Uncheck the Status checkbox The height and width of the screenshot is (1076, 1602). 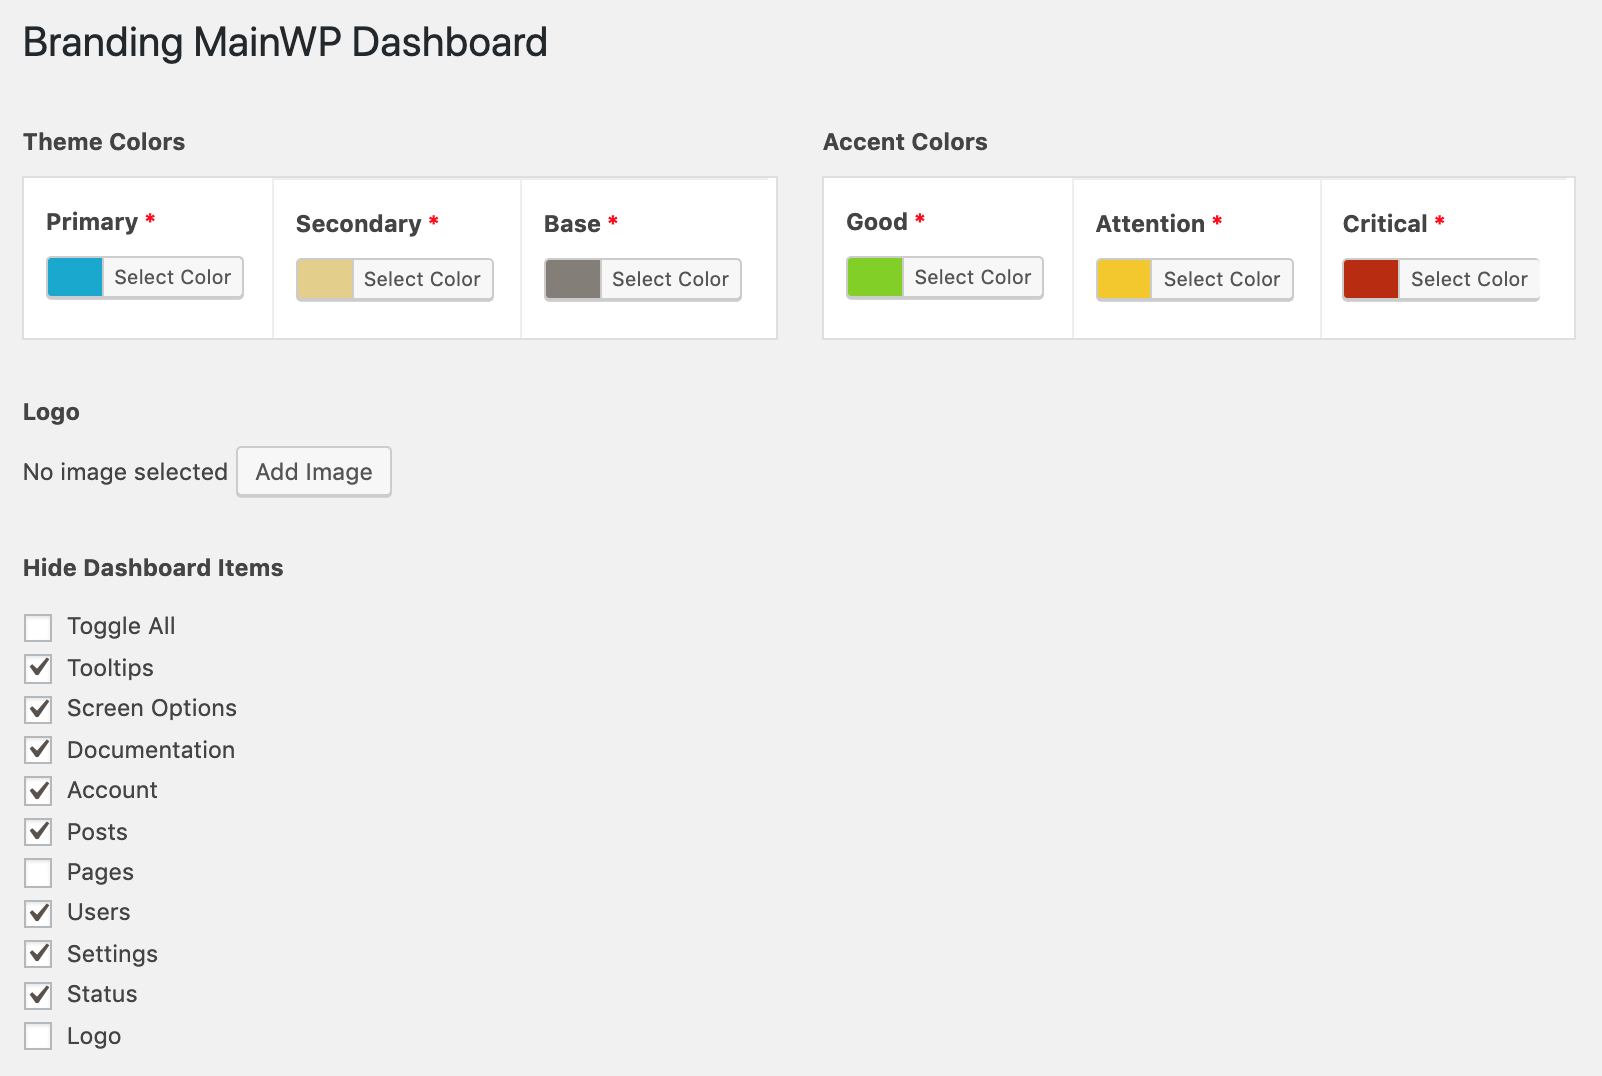[38, 995]
